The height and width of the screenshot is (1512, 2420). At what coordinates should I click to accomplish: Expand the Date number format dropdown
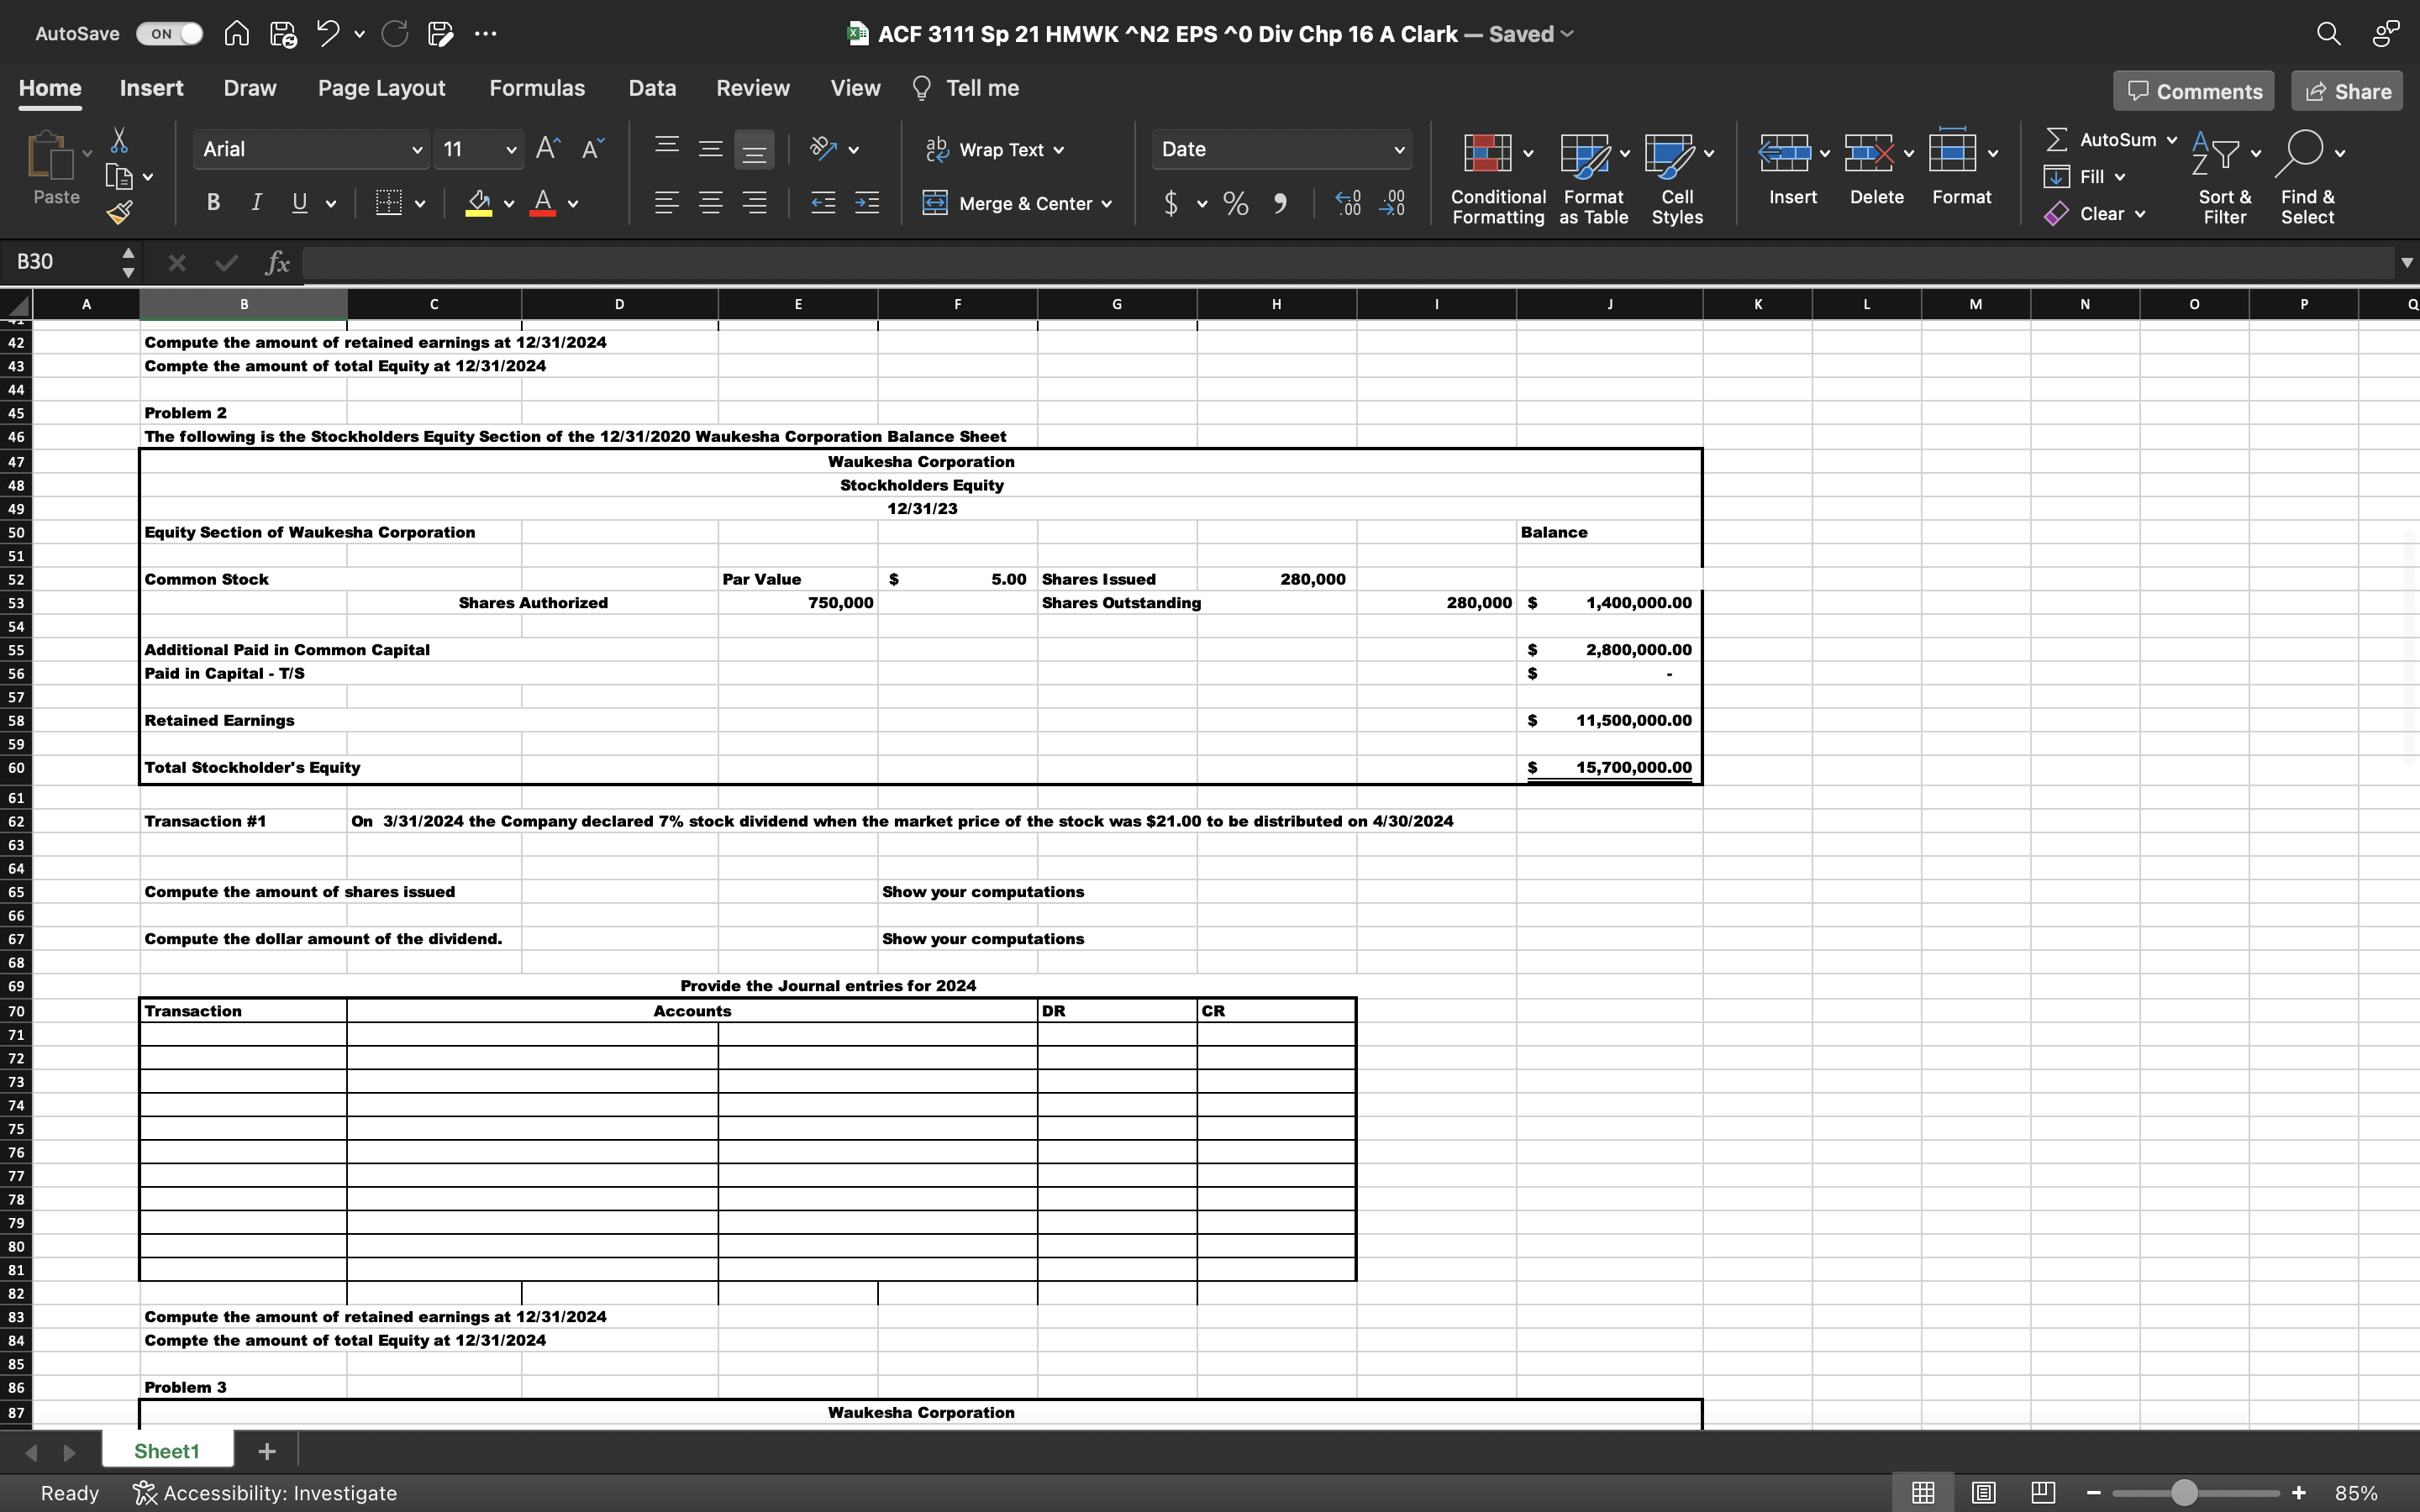pyautogui.click(x=1399, y=150)
